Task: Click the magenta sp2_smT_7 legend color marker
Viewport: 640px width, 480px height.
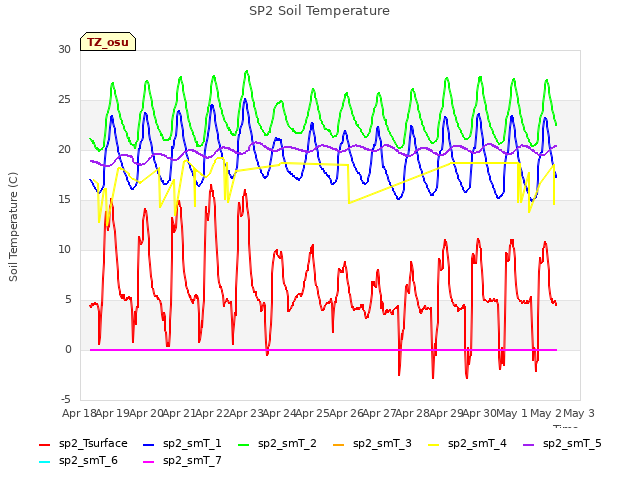Action: point(149,462)
